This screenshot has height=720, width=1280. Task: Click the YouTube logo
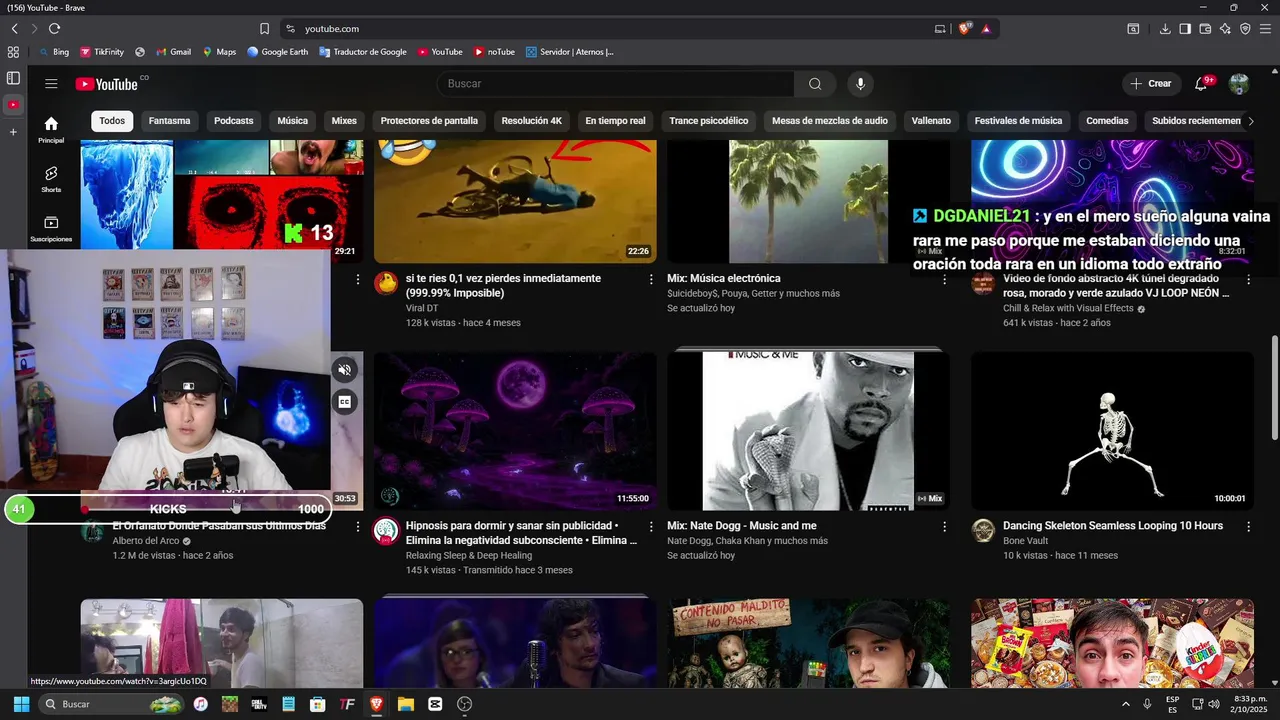106,84
